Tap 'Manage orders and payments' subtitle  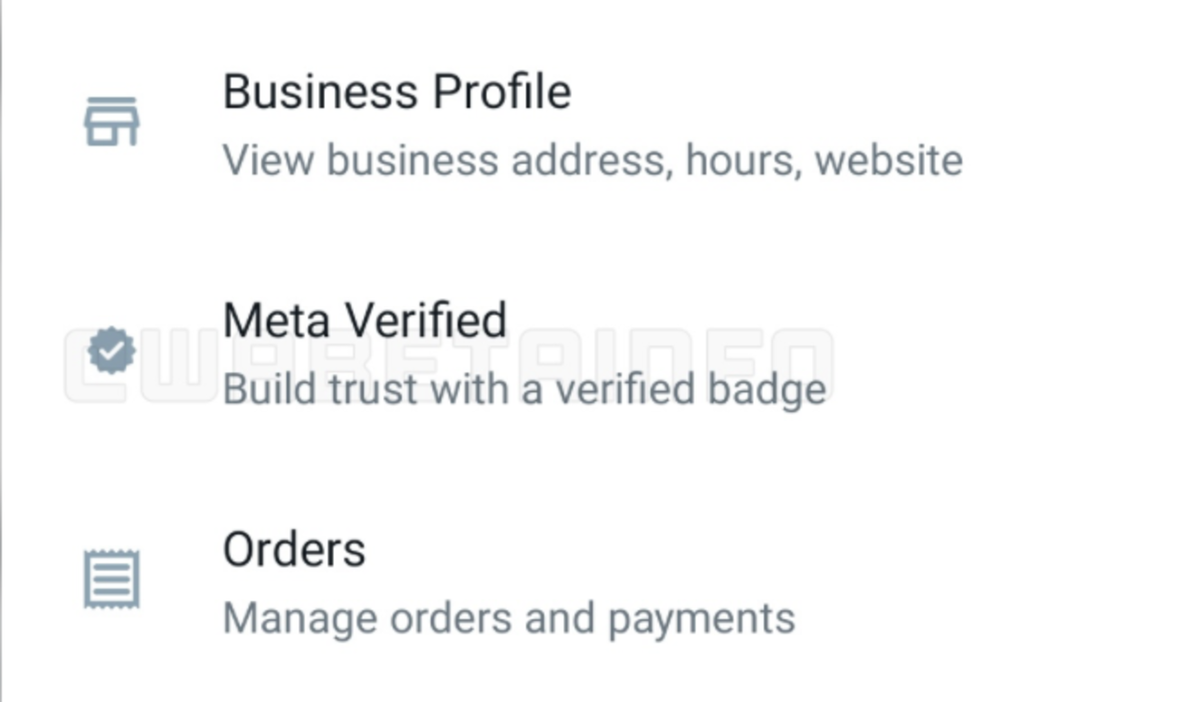coord(509,618)
